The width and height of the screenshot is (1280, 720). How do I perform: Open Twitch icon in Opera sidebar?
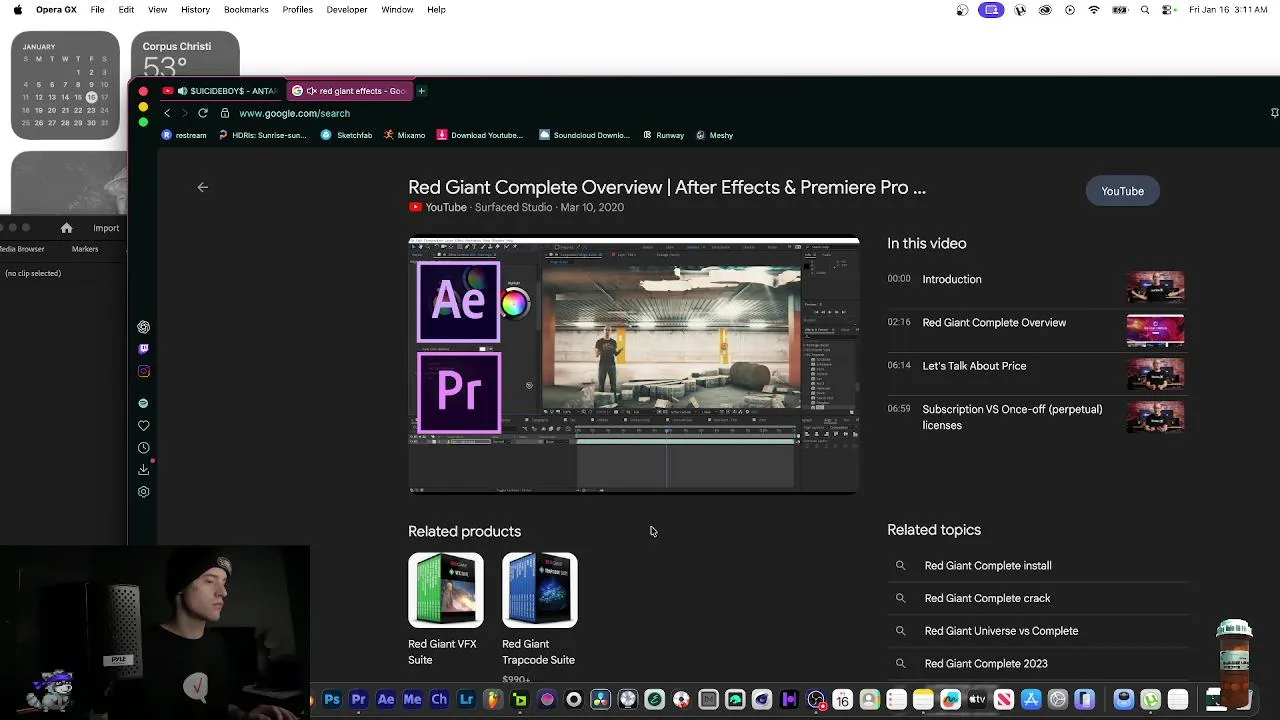tap(143, 349)
